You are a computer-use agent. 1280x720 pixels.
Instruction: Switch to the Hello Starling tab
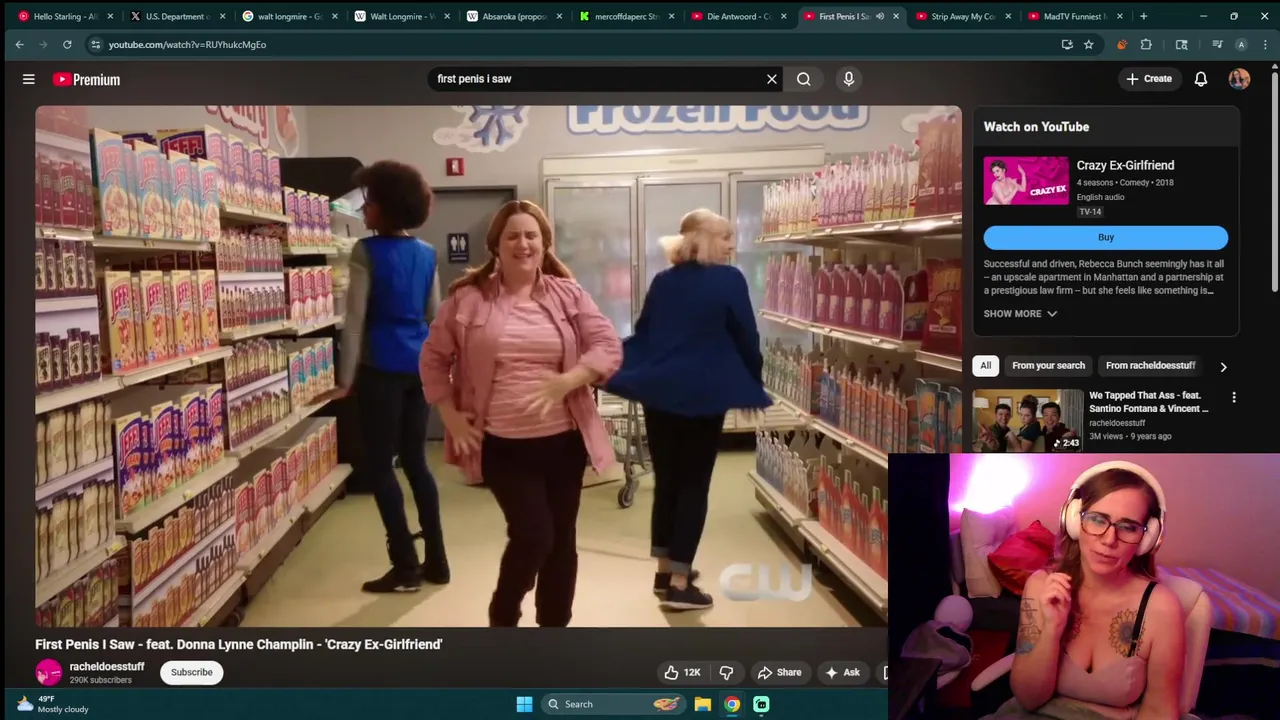[65, 16]
